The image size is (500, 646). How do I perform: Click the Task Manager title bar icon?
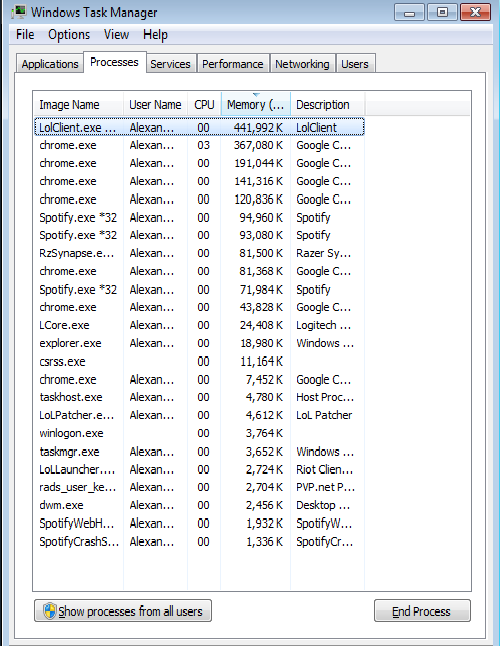[19, 12]
